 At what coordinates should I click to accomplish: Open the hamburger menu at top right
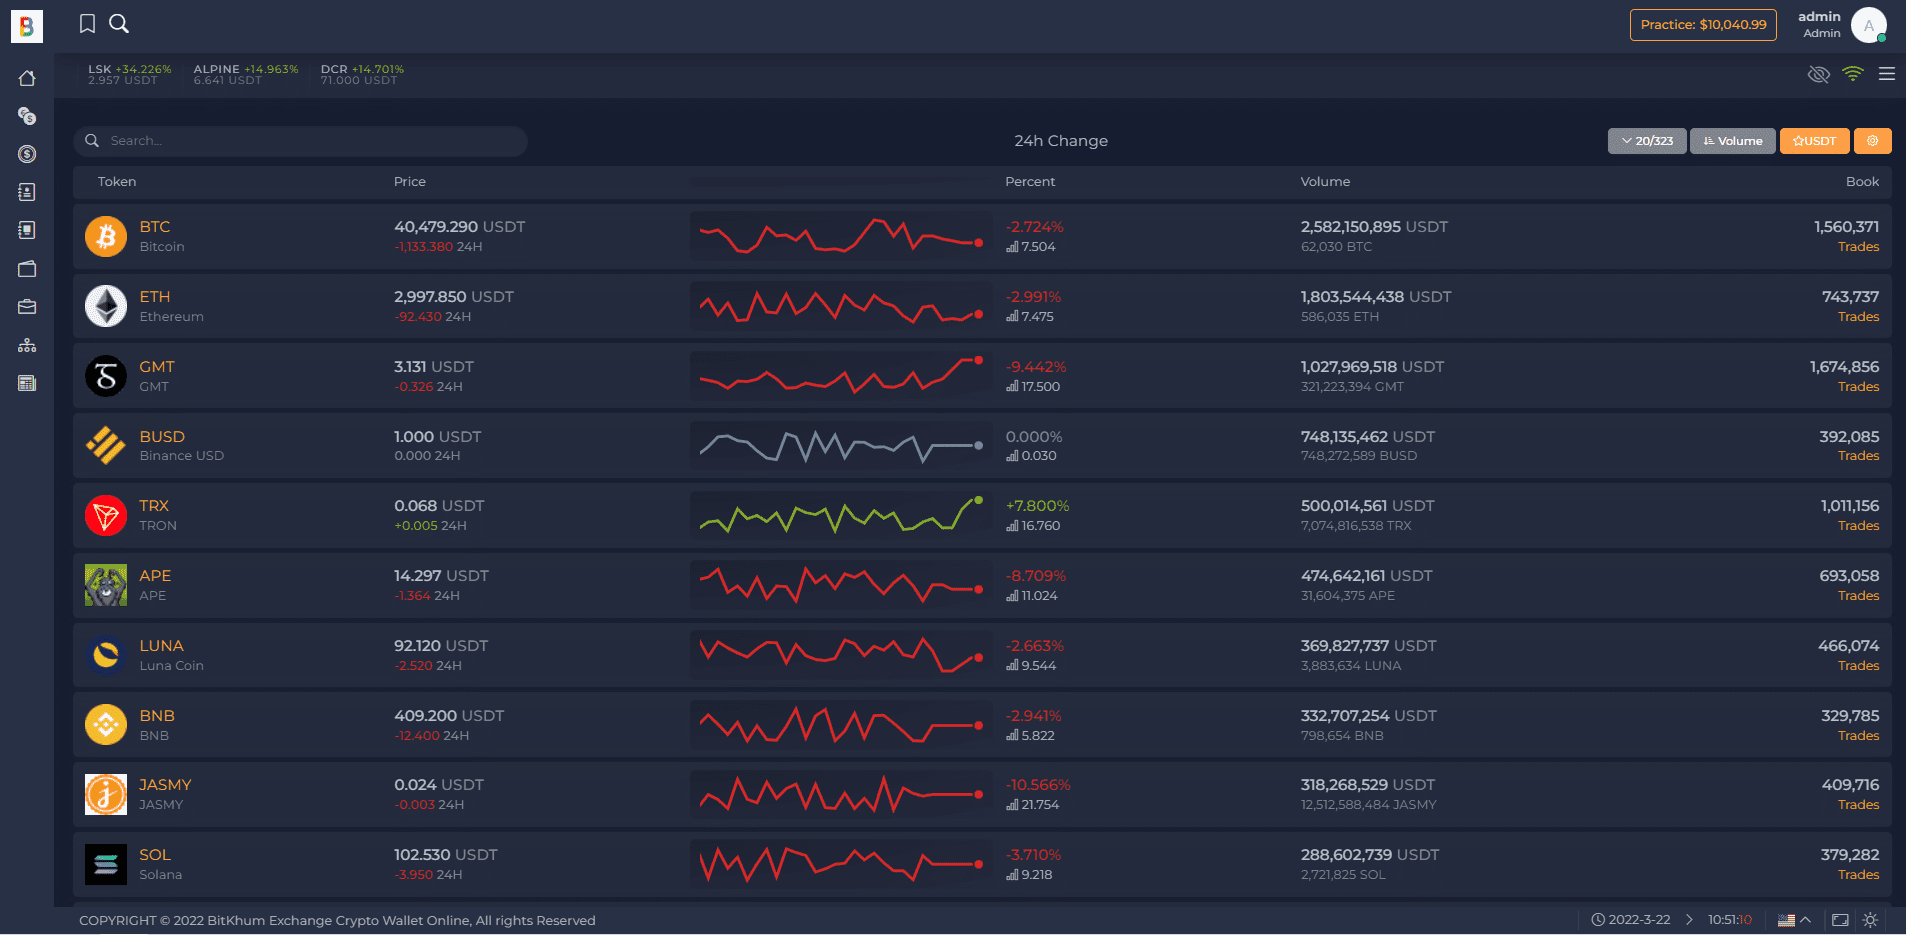1886,74
